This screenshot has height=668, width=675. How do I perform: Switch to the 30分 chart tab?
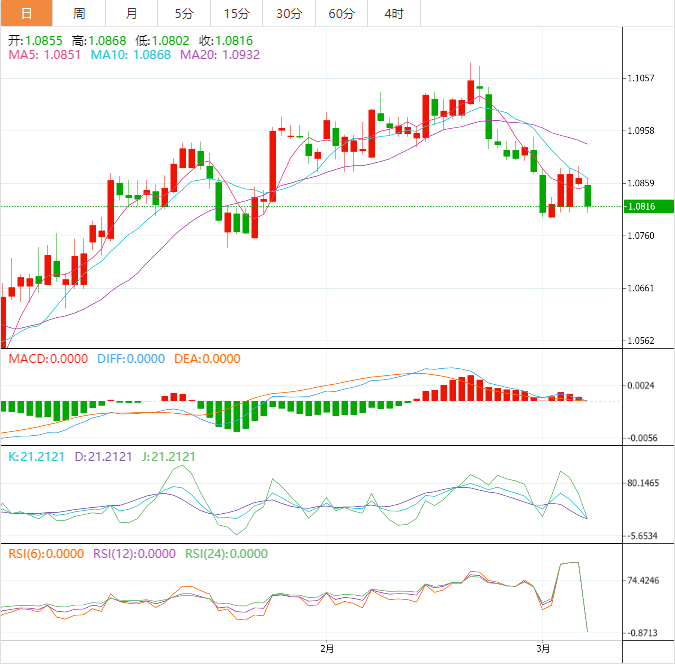(x=289, y=13)
